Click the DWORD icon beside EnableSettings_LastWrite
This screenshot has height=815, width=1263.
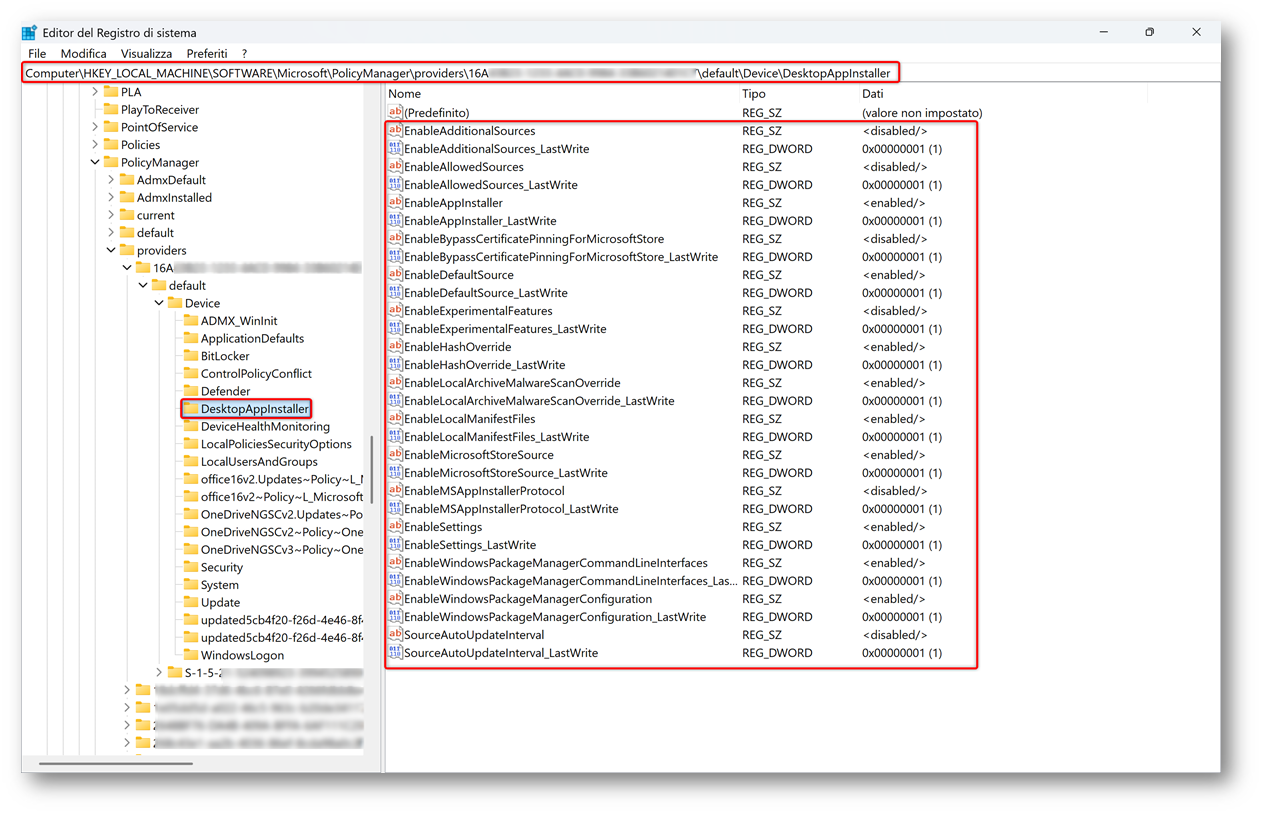tap(395, 545)
